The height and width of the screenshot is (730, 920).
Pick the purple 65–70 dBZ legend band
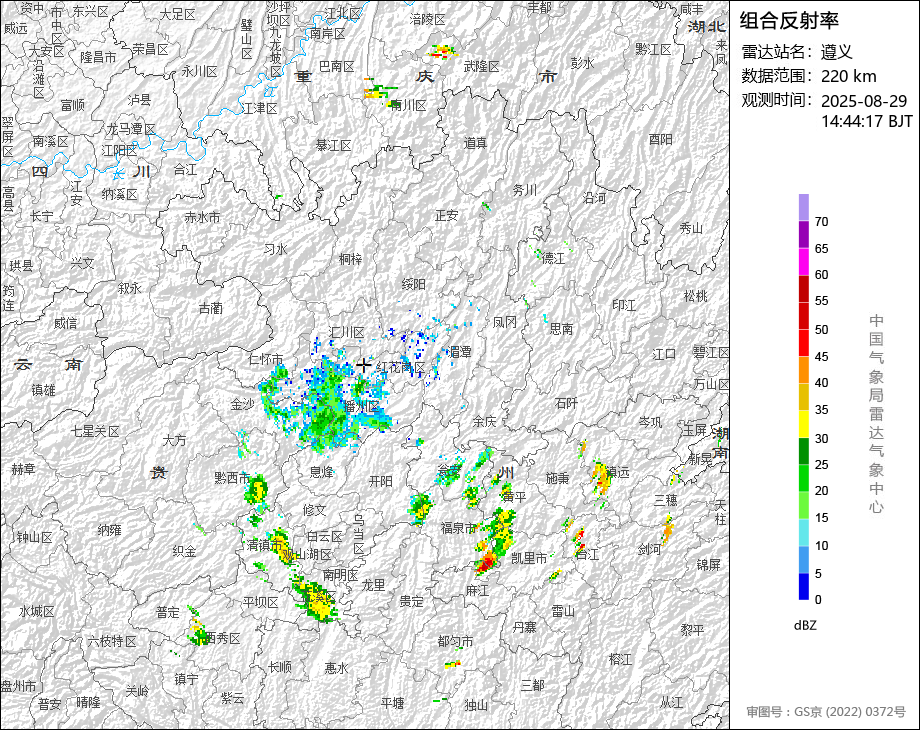[804, 234]
